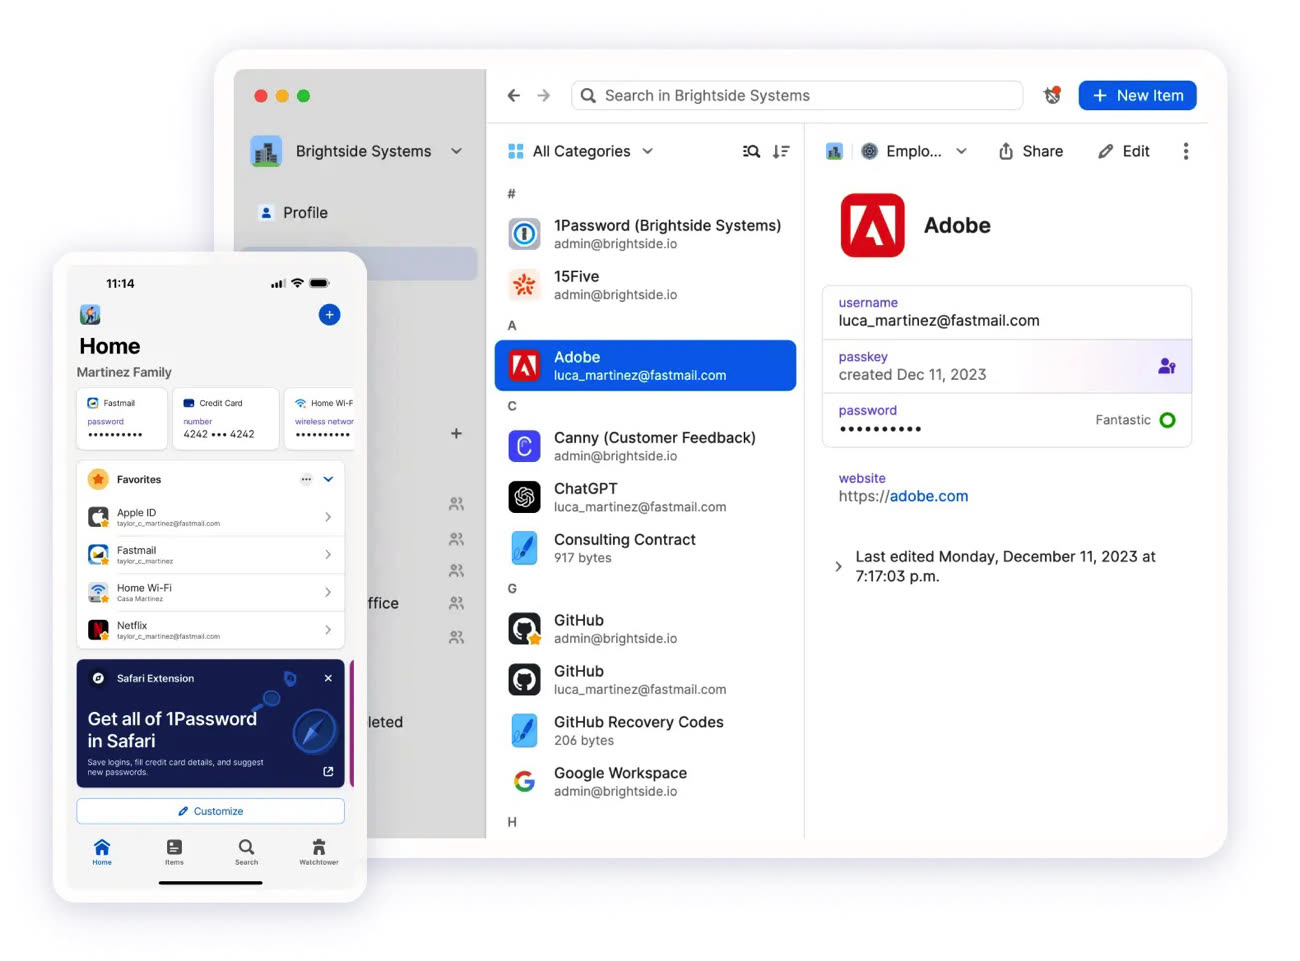
Task: Collapse the Favorites section on mobile
Action: (x=328, y=479)
